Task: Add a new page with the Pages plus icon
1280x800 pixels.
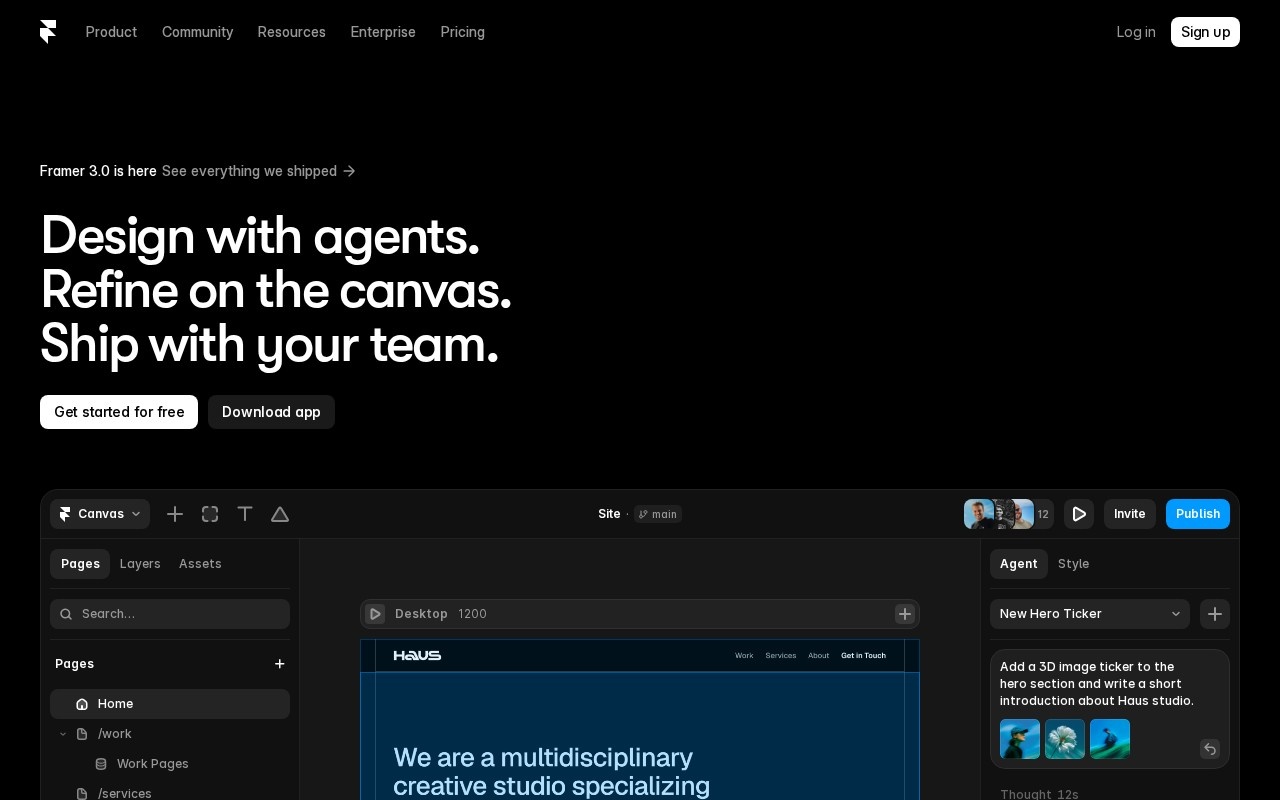Action: click(x=280, y=664)
